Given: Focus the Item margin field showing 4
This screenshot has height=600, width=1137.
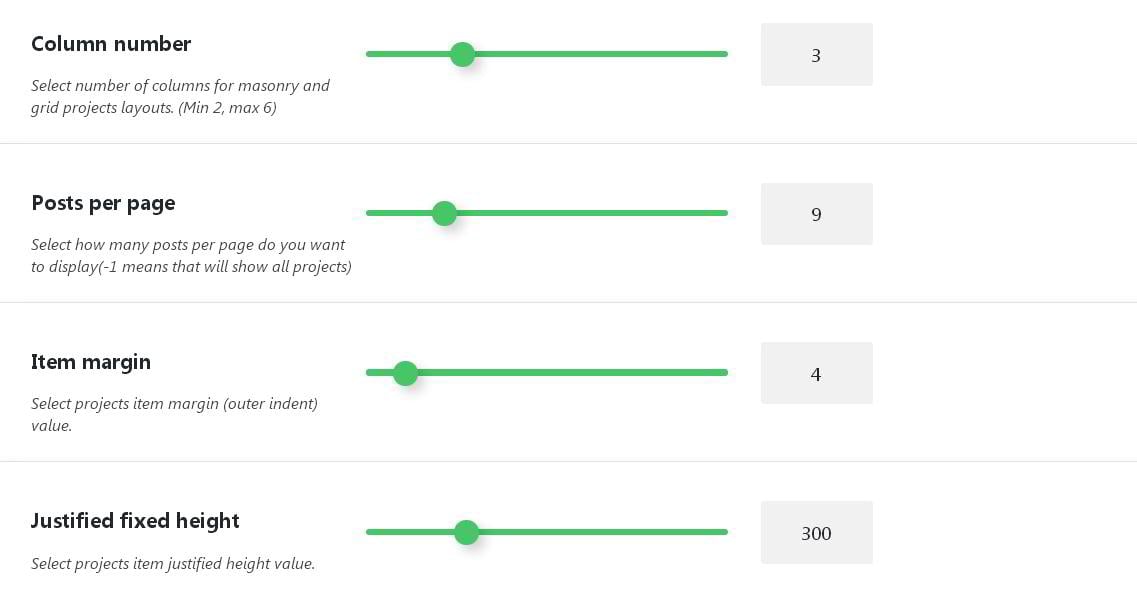Looking at the screenshot, I should [x=816, y=374].
